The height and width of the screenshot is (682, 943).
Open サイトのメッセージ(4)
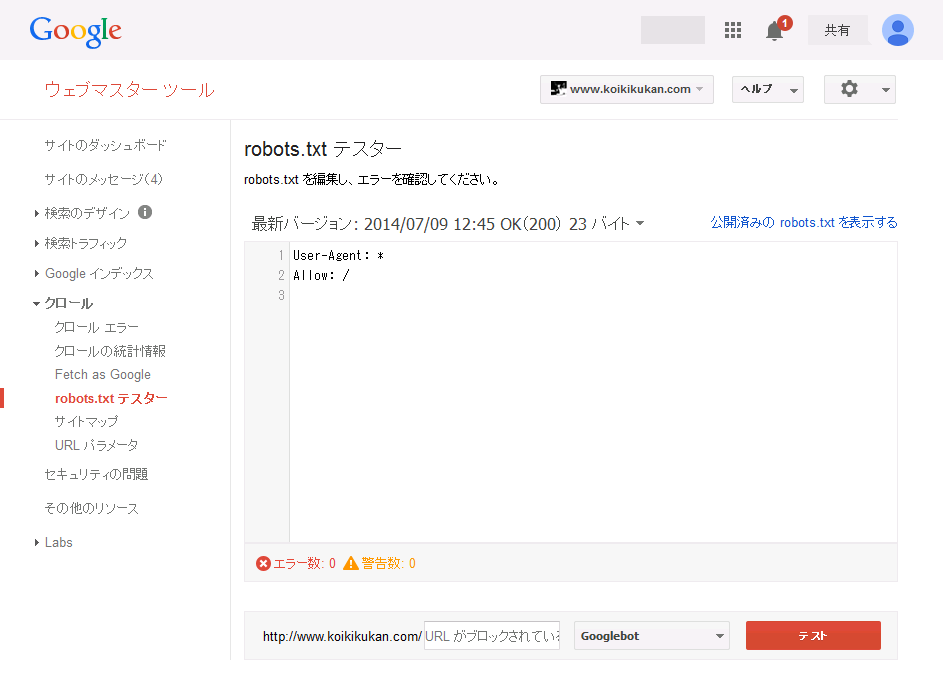103,179
